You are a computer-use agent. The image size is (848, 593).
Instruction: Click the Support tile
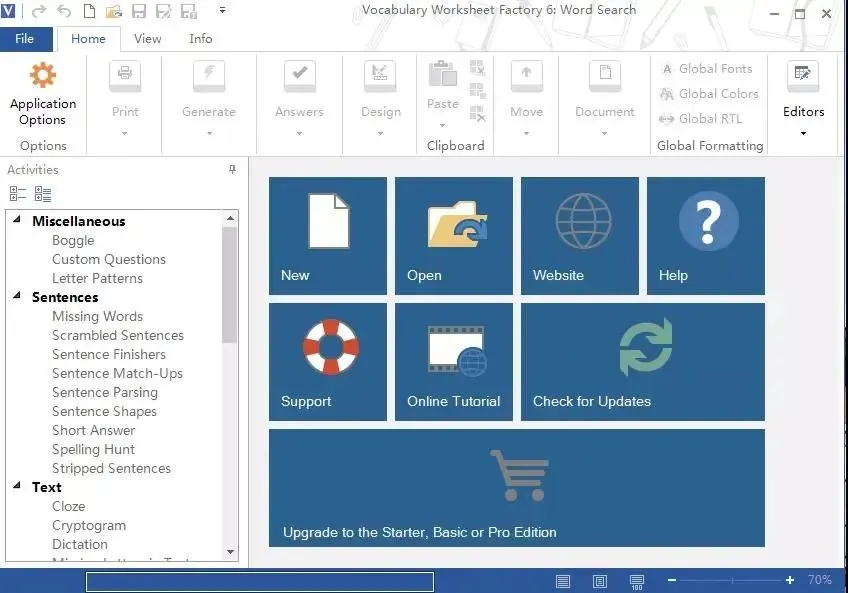pyautogui.click(x=328, y=362)
